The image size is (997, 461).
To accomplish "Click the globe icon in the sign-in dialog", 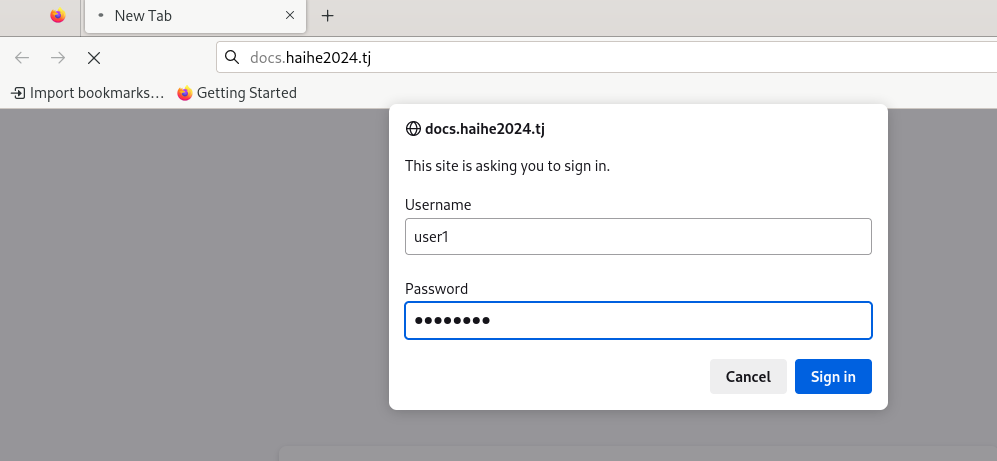I will point(413,129).
